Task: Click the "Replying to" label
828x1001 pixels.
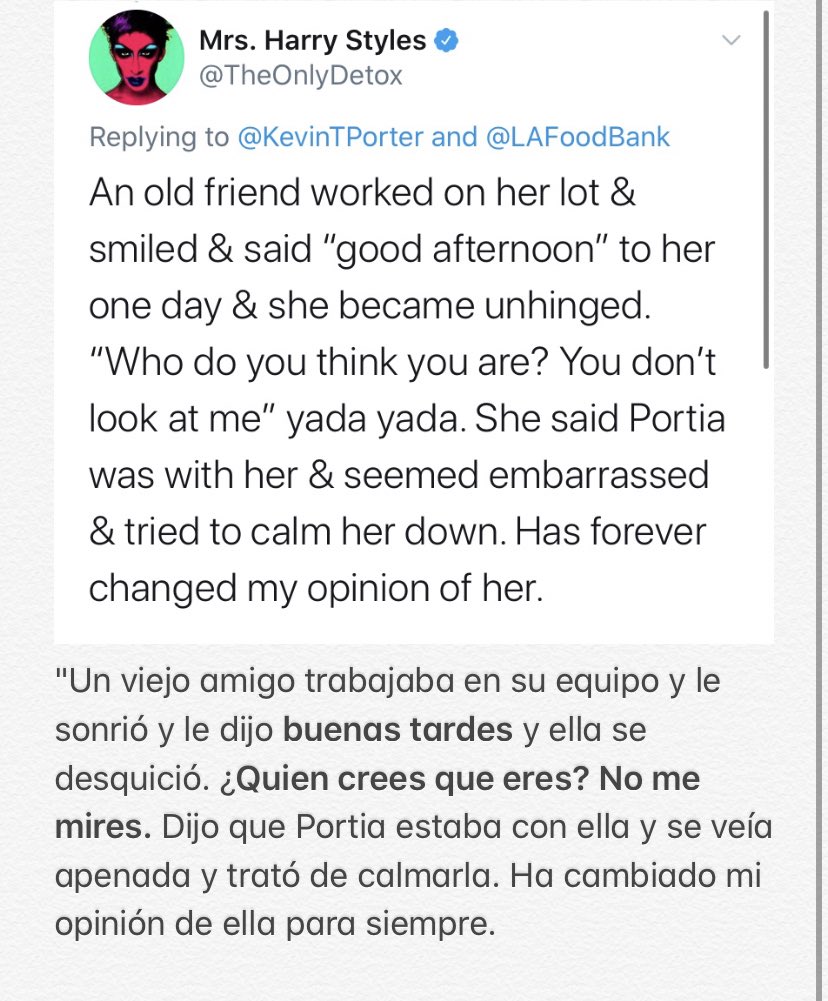Action: click(159, 137)
